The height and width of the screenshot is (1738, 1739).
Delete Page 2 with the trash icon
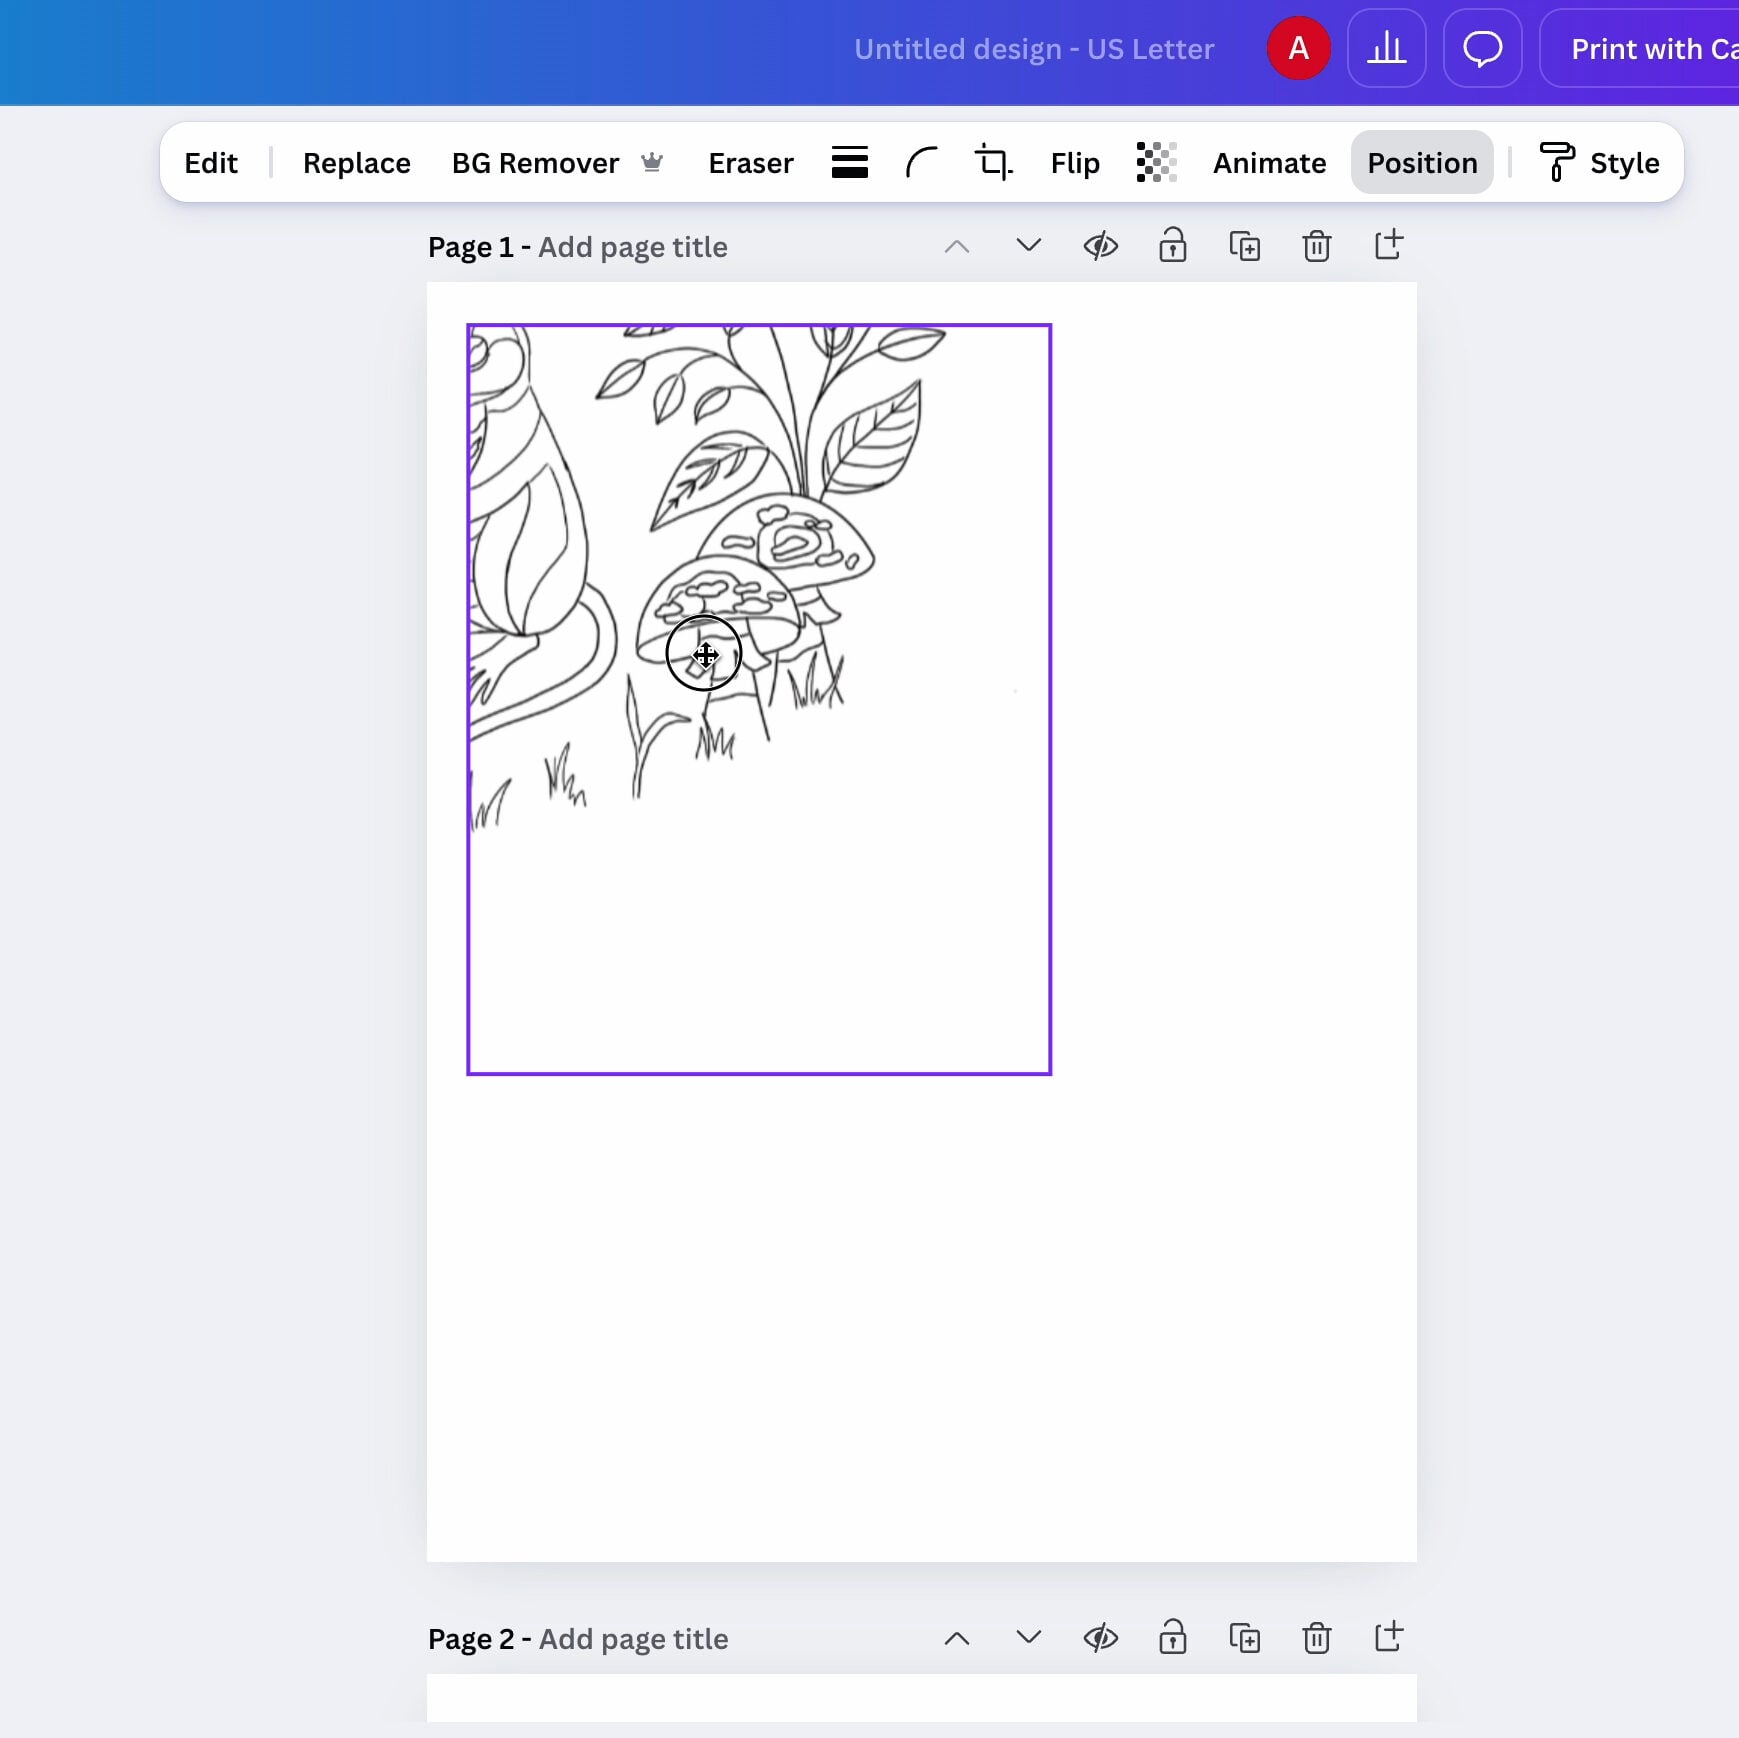tap(1317, 1638)
